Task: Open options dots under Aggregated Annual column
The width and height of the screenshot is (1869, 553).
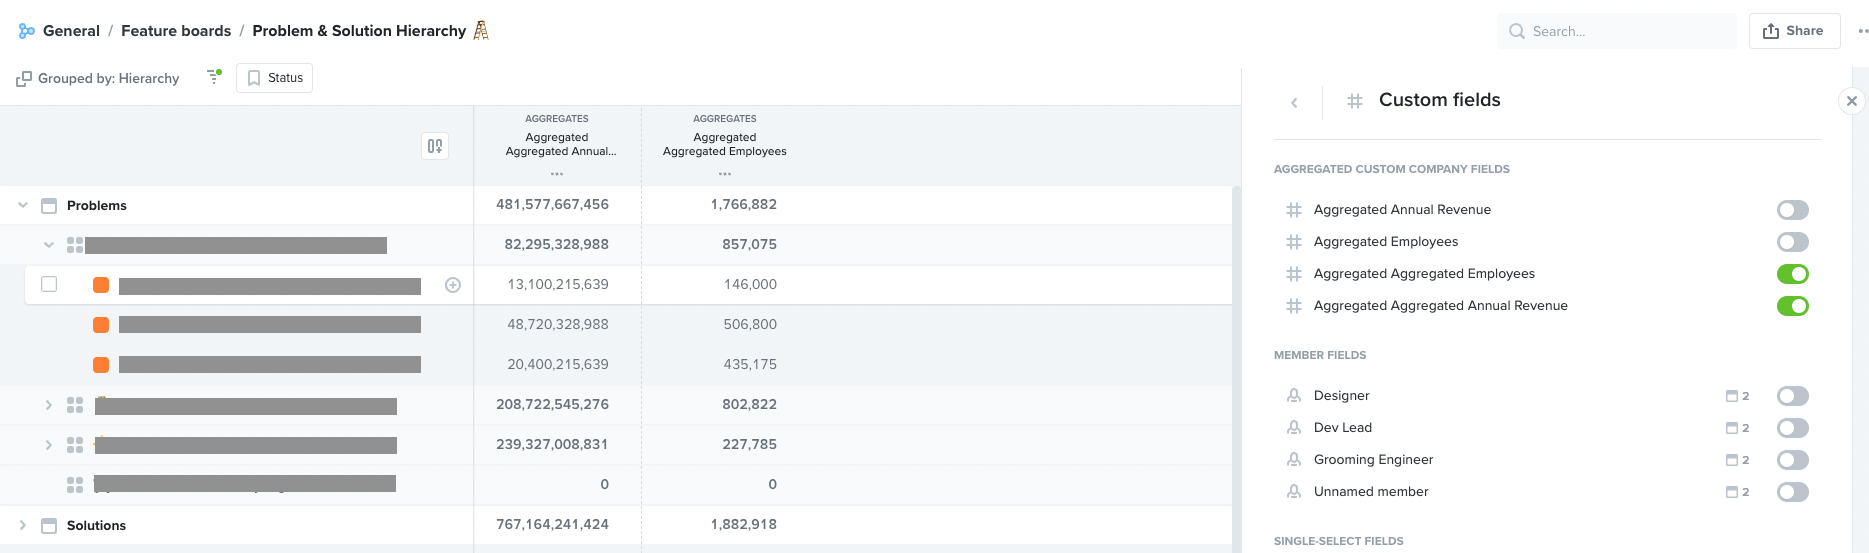Action: point(557,174)
